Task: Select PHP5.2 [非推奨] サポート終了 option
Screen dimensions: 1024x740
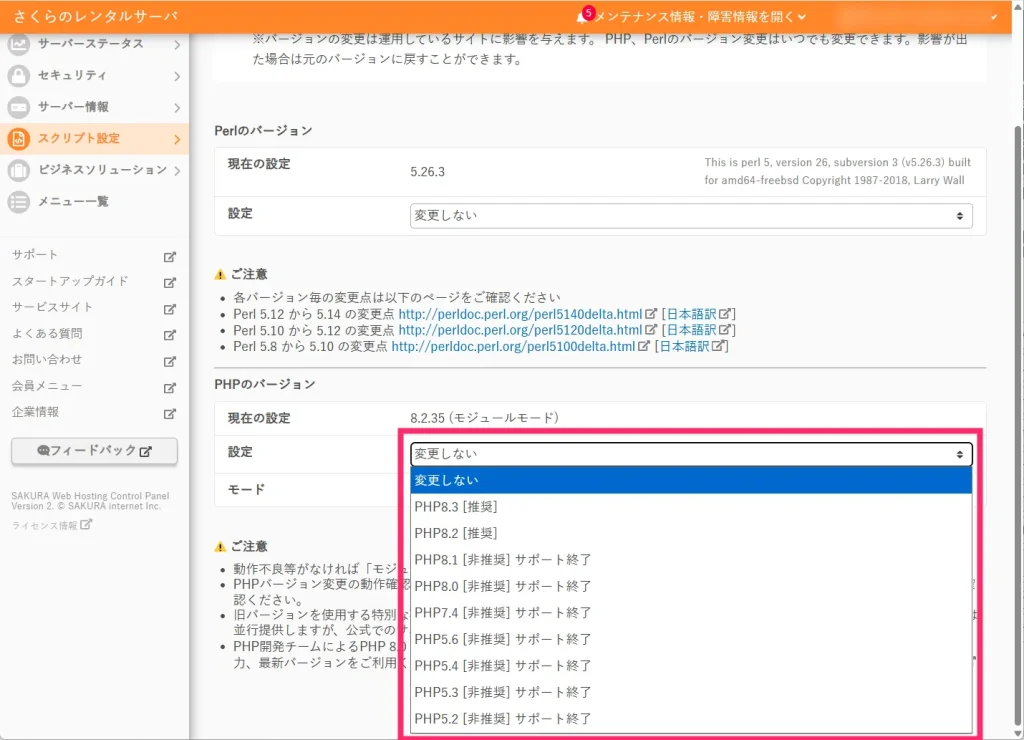Action: tap(691, 718)
